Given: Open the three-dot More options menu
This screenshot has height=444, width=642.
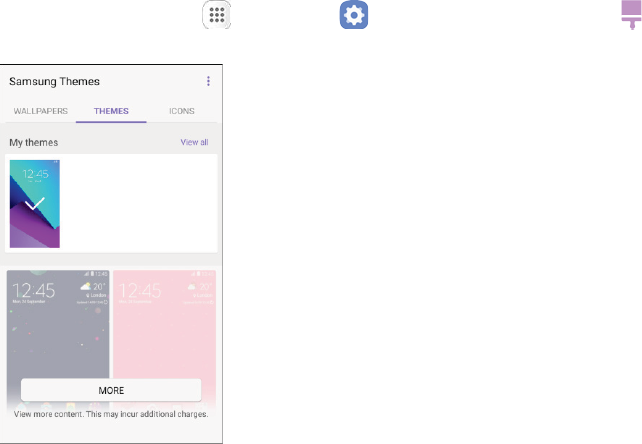Looking at the screenshot, I should coord(208,81).
